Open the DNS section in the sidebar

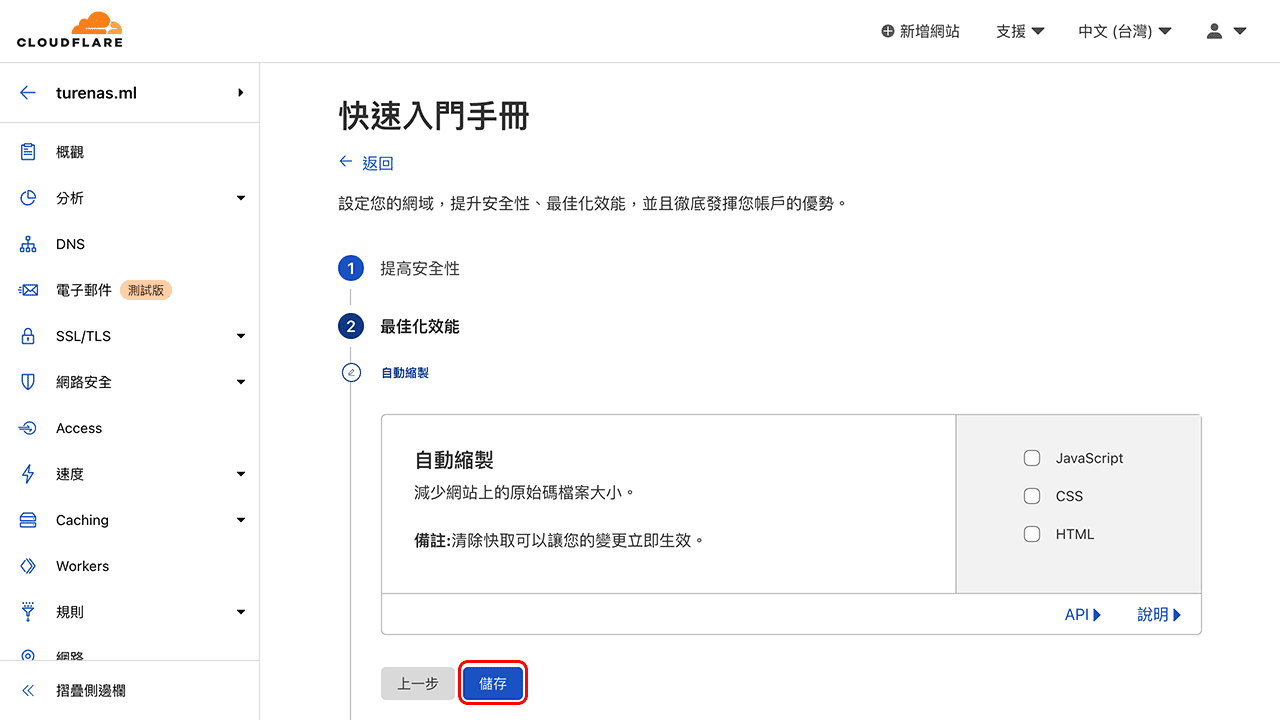[70, 243]
